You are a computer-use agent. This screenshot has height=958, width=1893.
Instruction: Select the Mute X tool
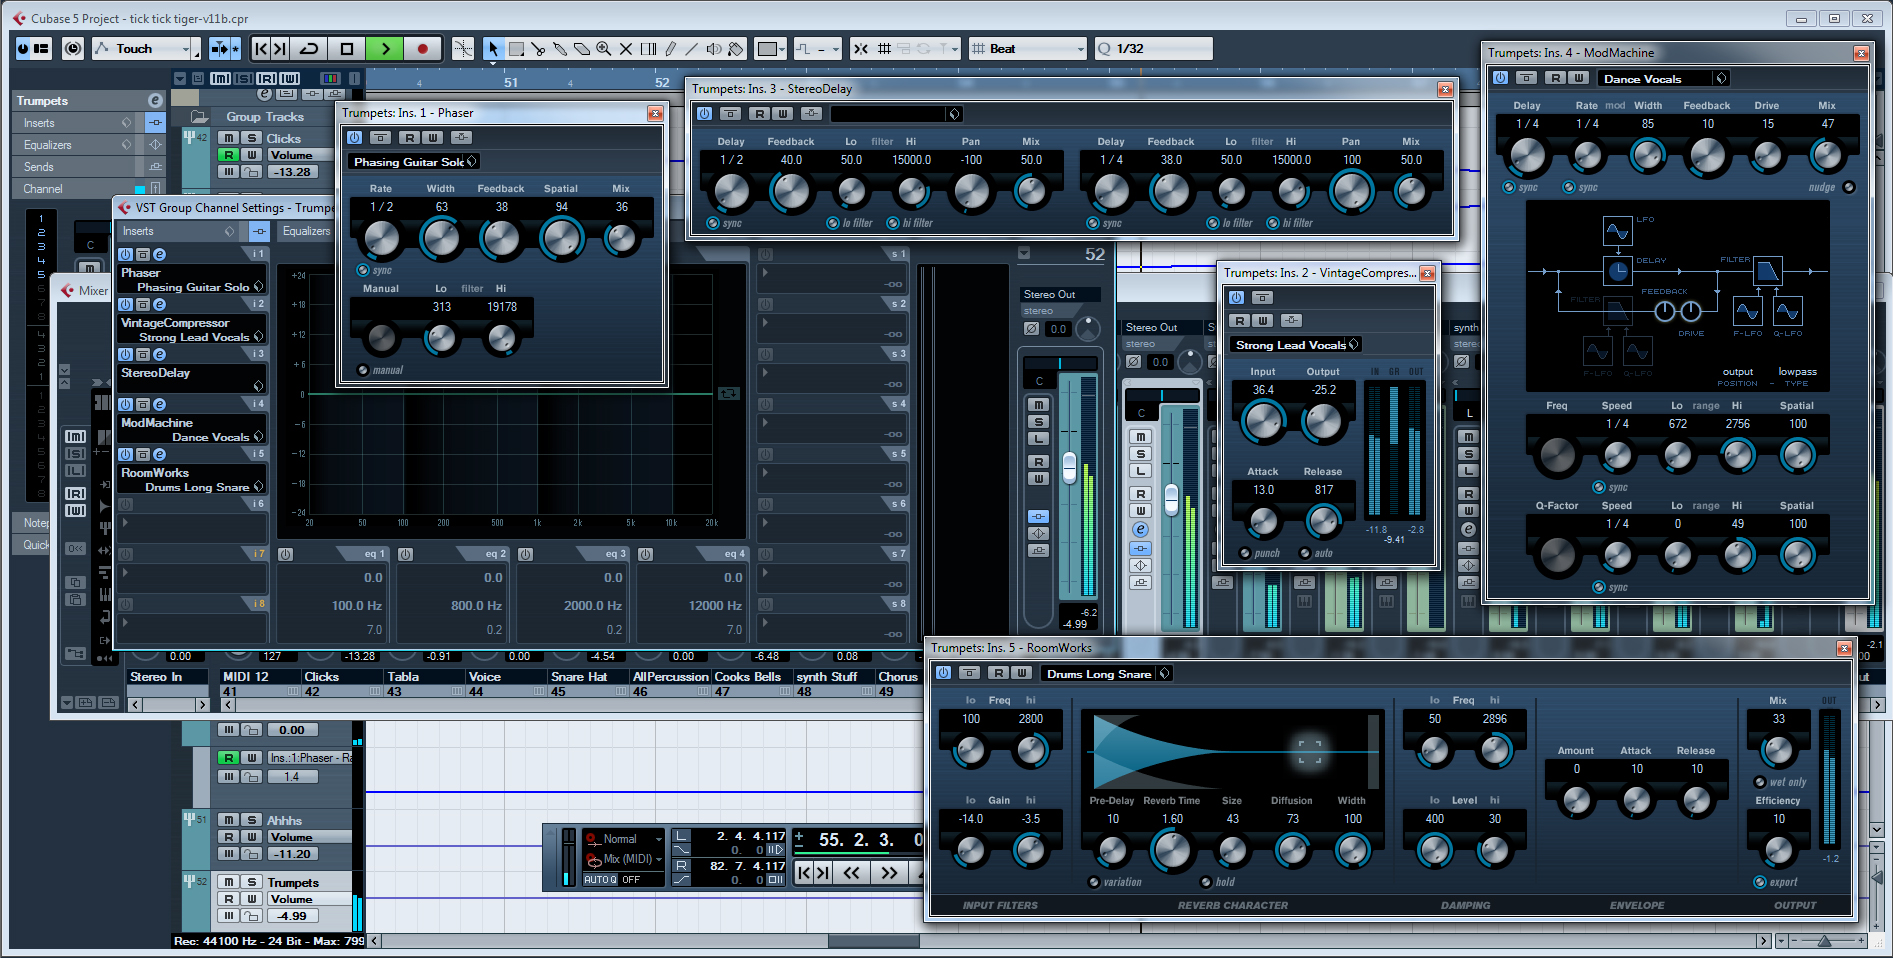pos(626,48)
